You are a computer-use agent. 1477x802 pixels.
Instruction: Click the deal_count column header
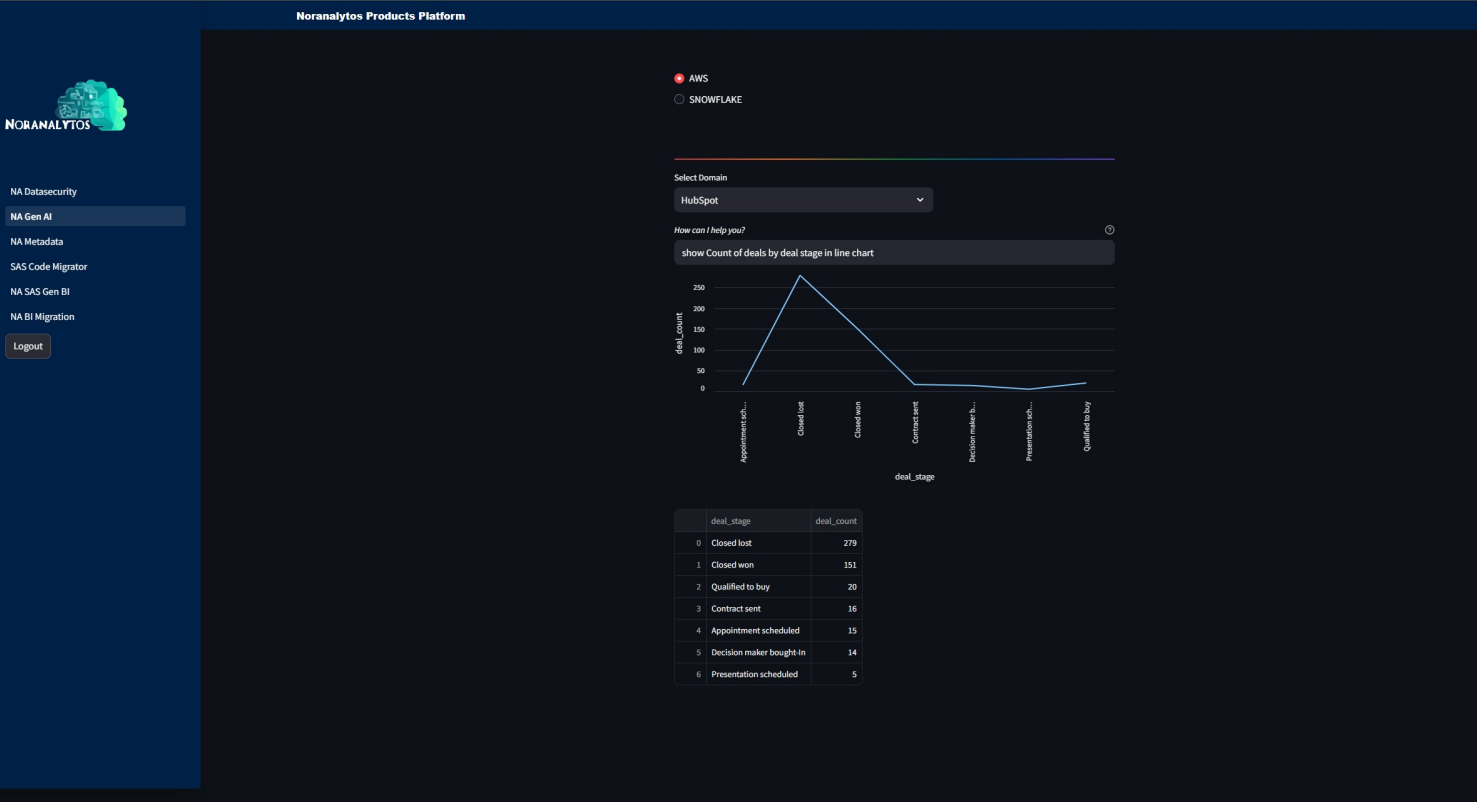835,520
